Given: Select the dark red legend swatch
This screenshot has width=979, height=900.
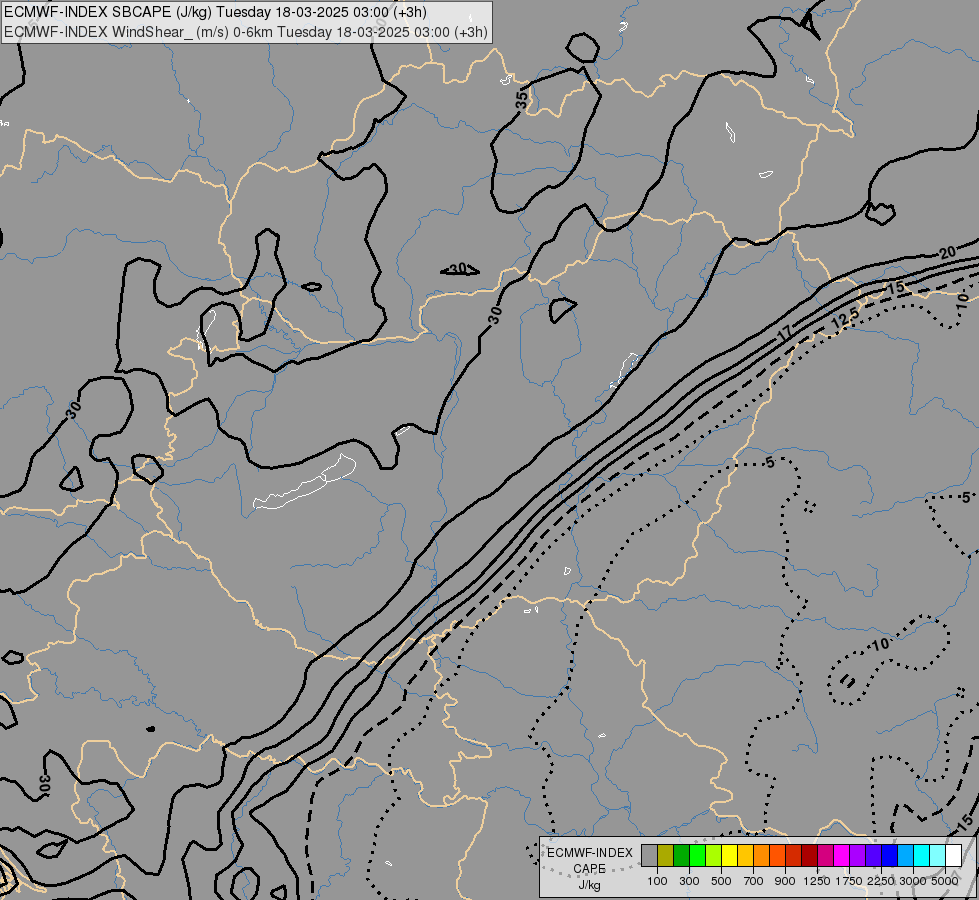Looking at the screenshot, I should [809, 855].
